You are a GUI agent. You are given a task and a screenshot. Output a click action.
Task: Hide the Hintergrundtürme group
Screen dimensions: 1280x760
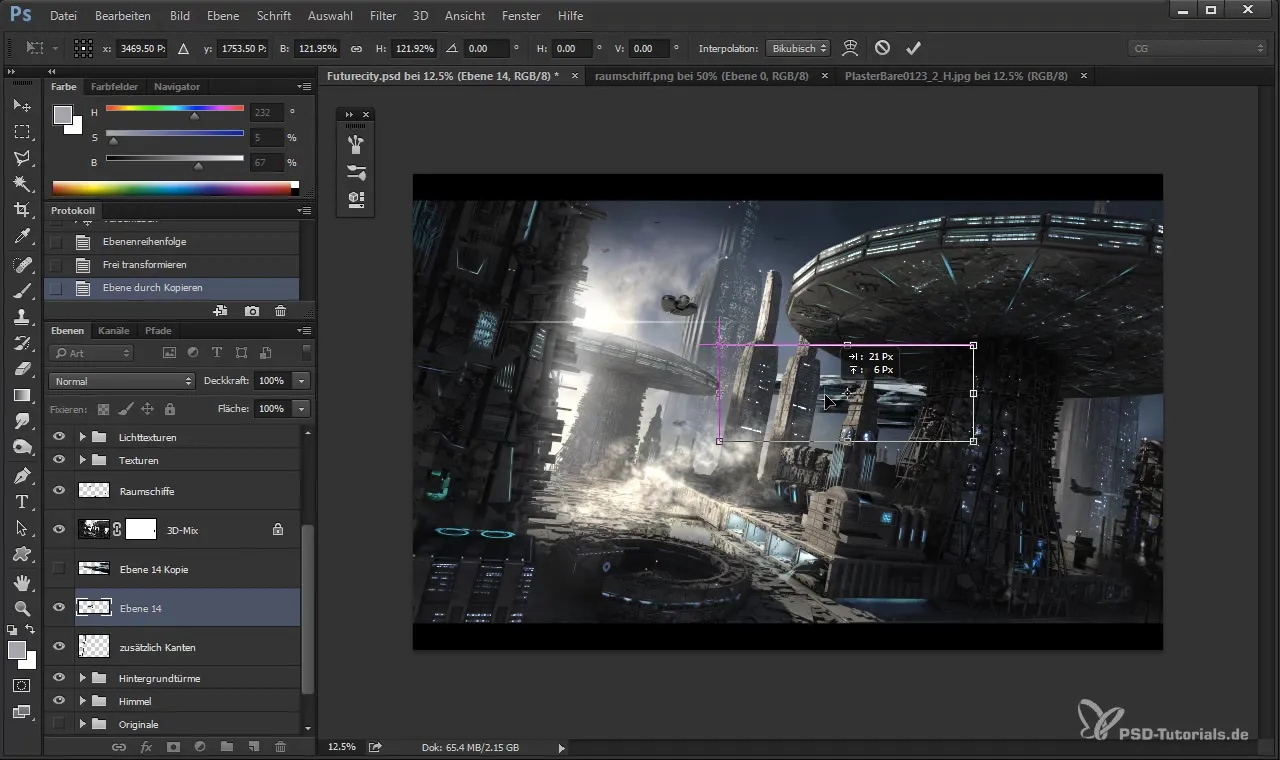[59, 677]
